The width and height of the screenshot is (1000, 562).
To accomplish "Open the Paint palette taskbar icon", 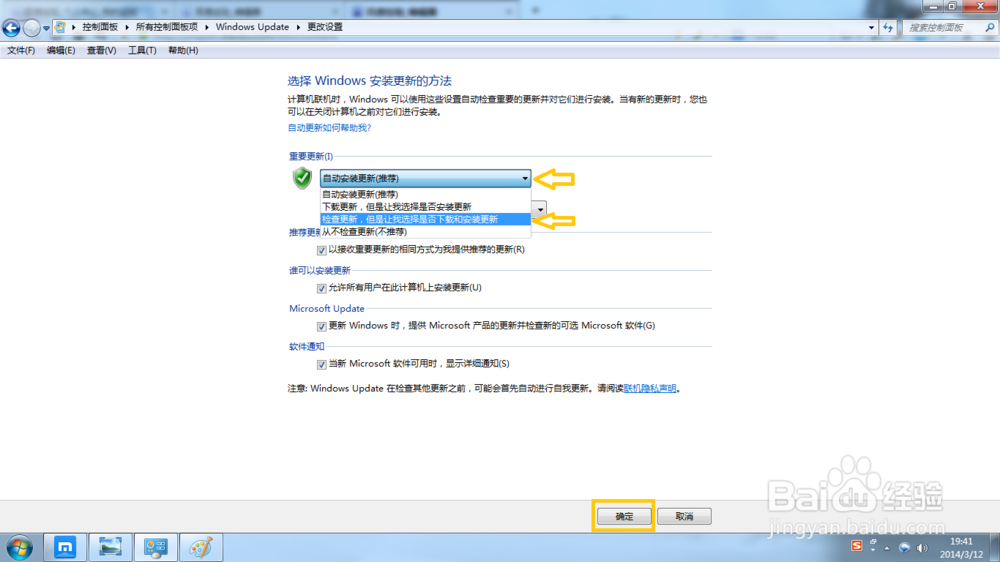I will (x=201, y=547).
